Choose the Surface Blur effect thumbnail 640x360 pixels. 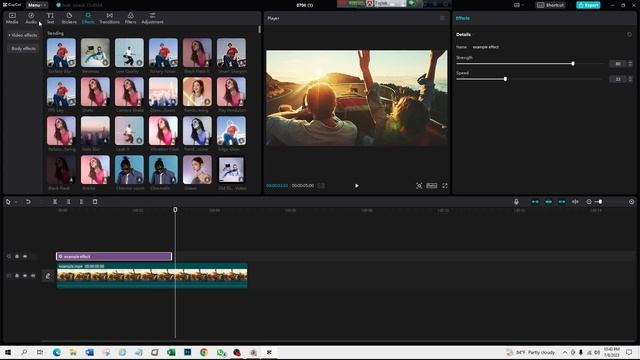(61, 53)
